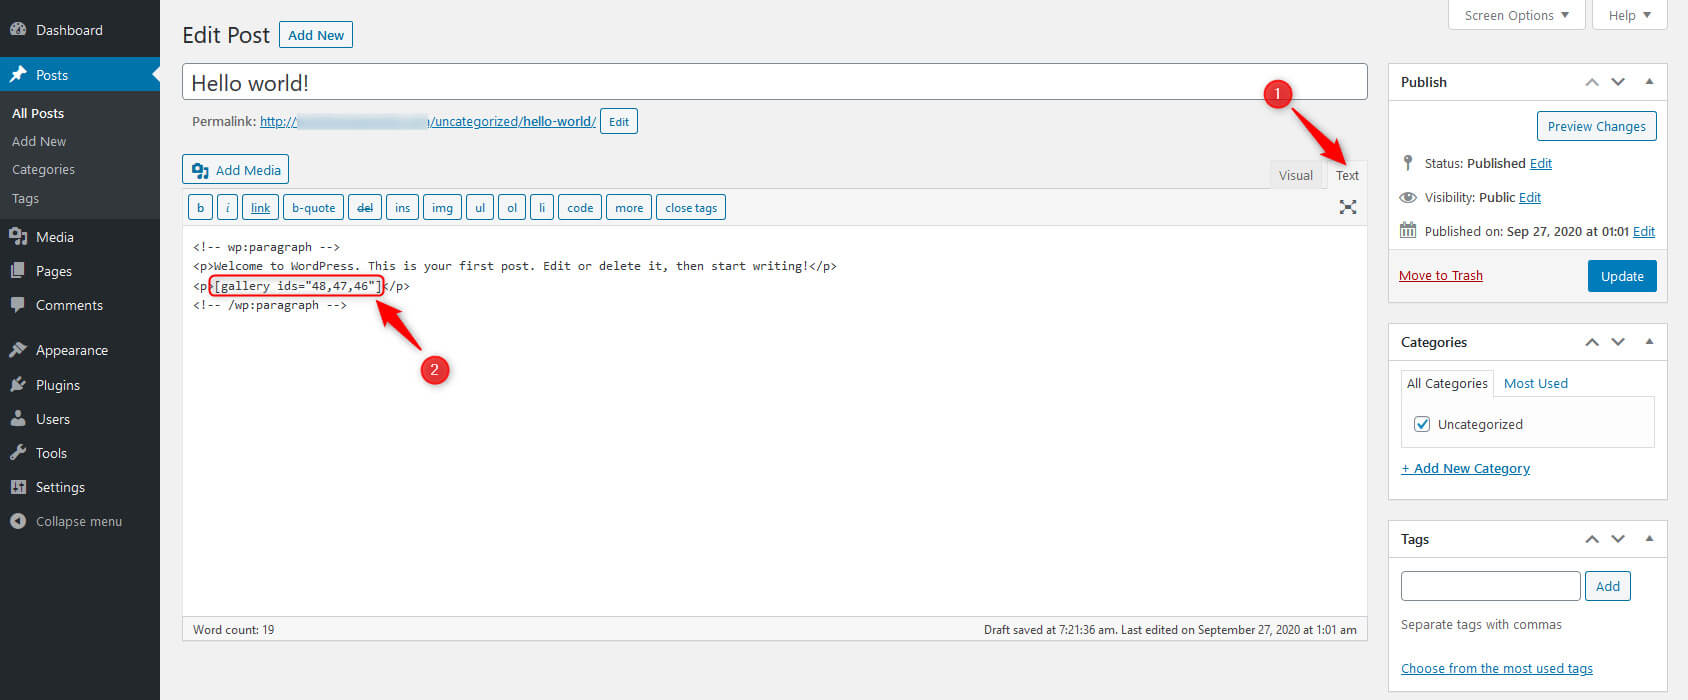This screenshot has height=700, width=1688.
Task: Open the Plugins menu in sidebar
Action: pos(57,385)
